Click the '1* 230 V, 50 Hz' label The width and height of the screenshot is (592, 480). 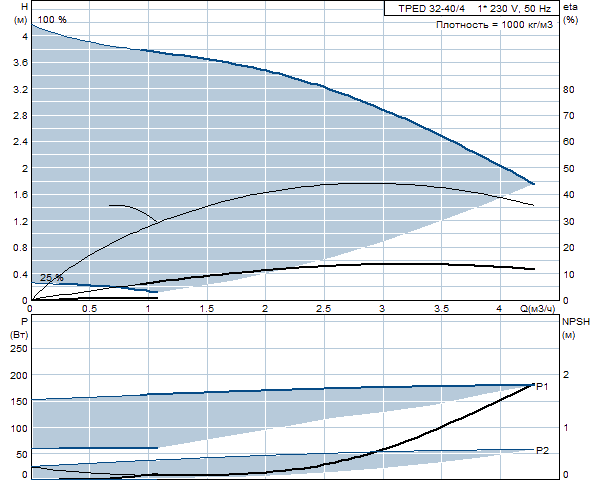tap(514, 8)
